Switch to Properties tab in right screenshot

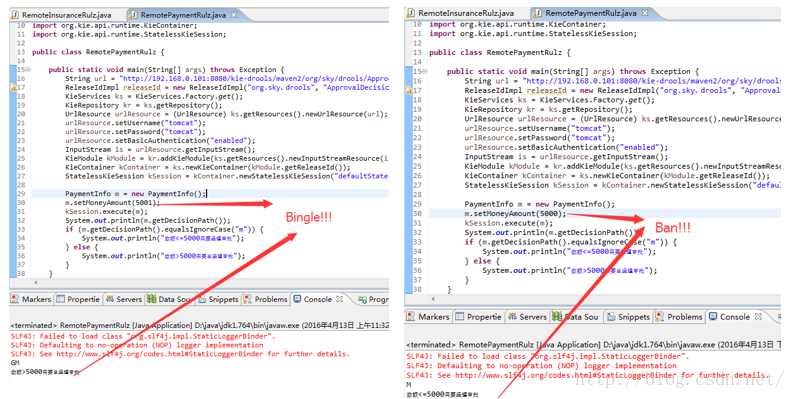coord(479,317)
